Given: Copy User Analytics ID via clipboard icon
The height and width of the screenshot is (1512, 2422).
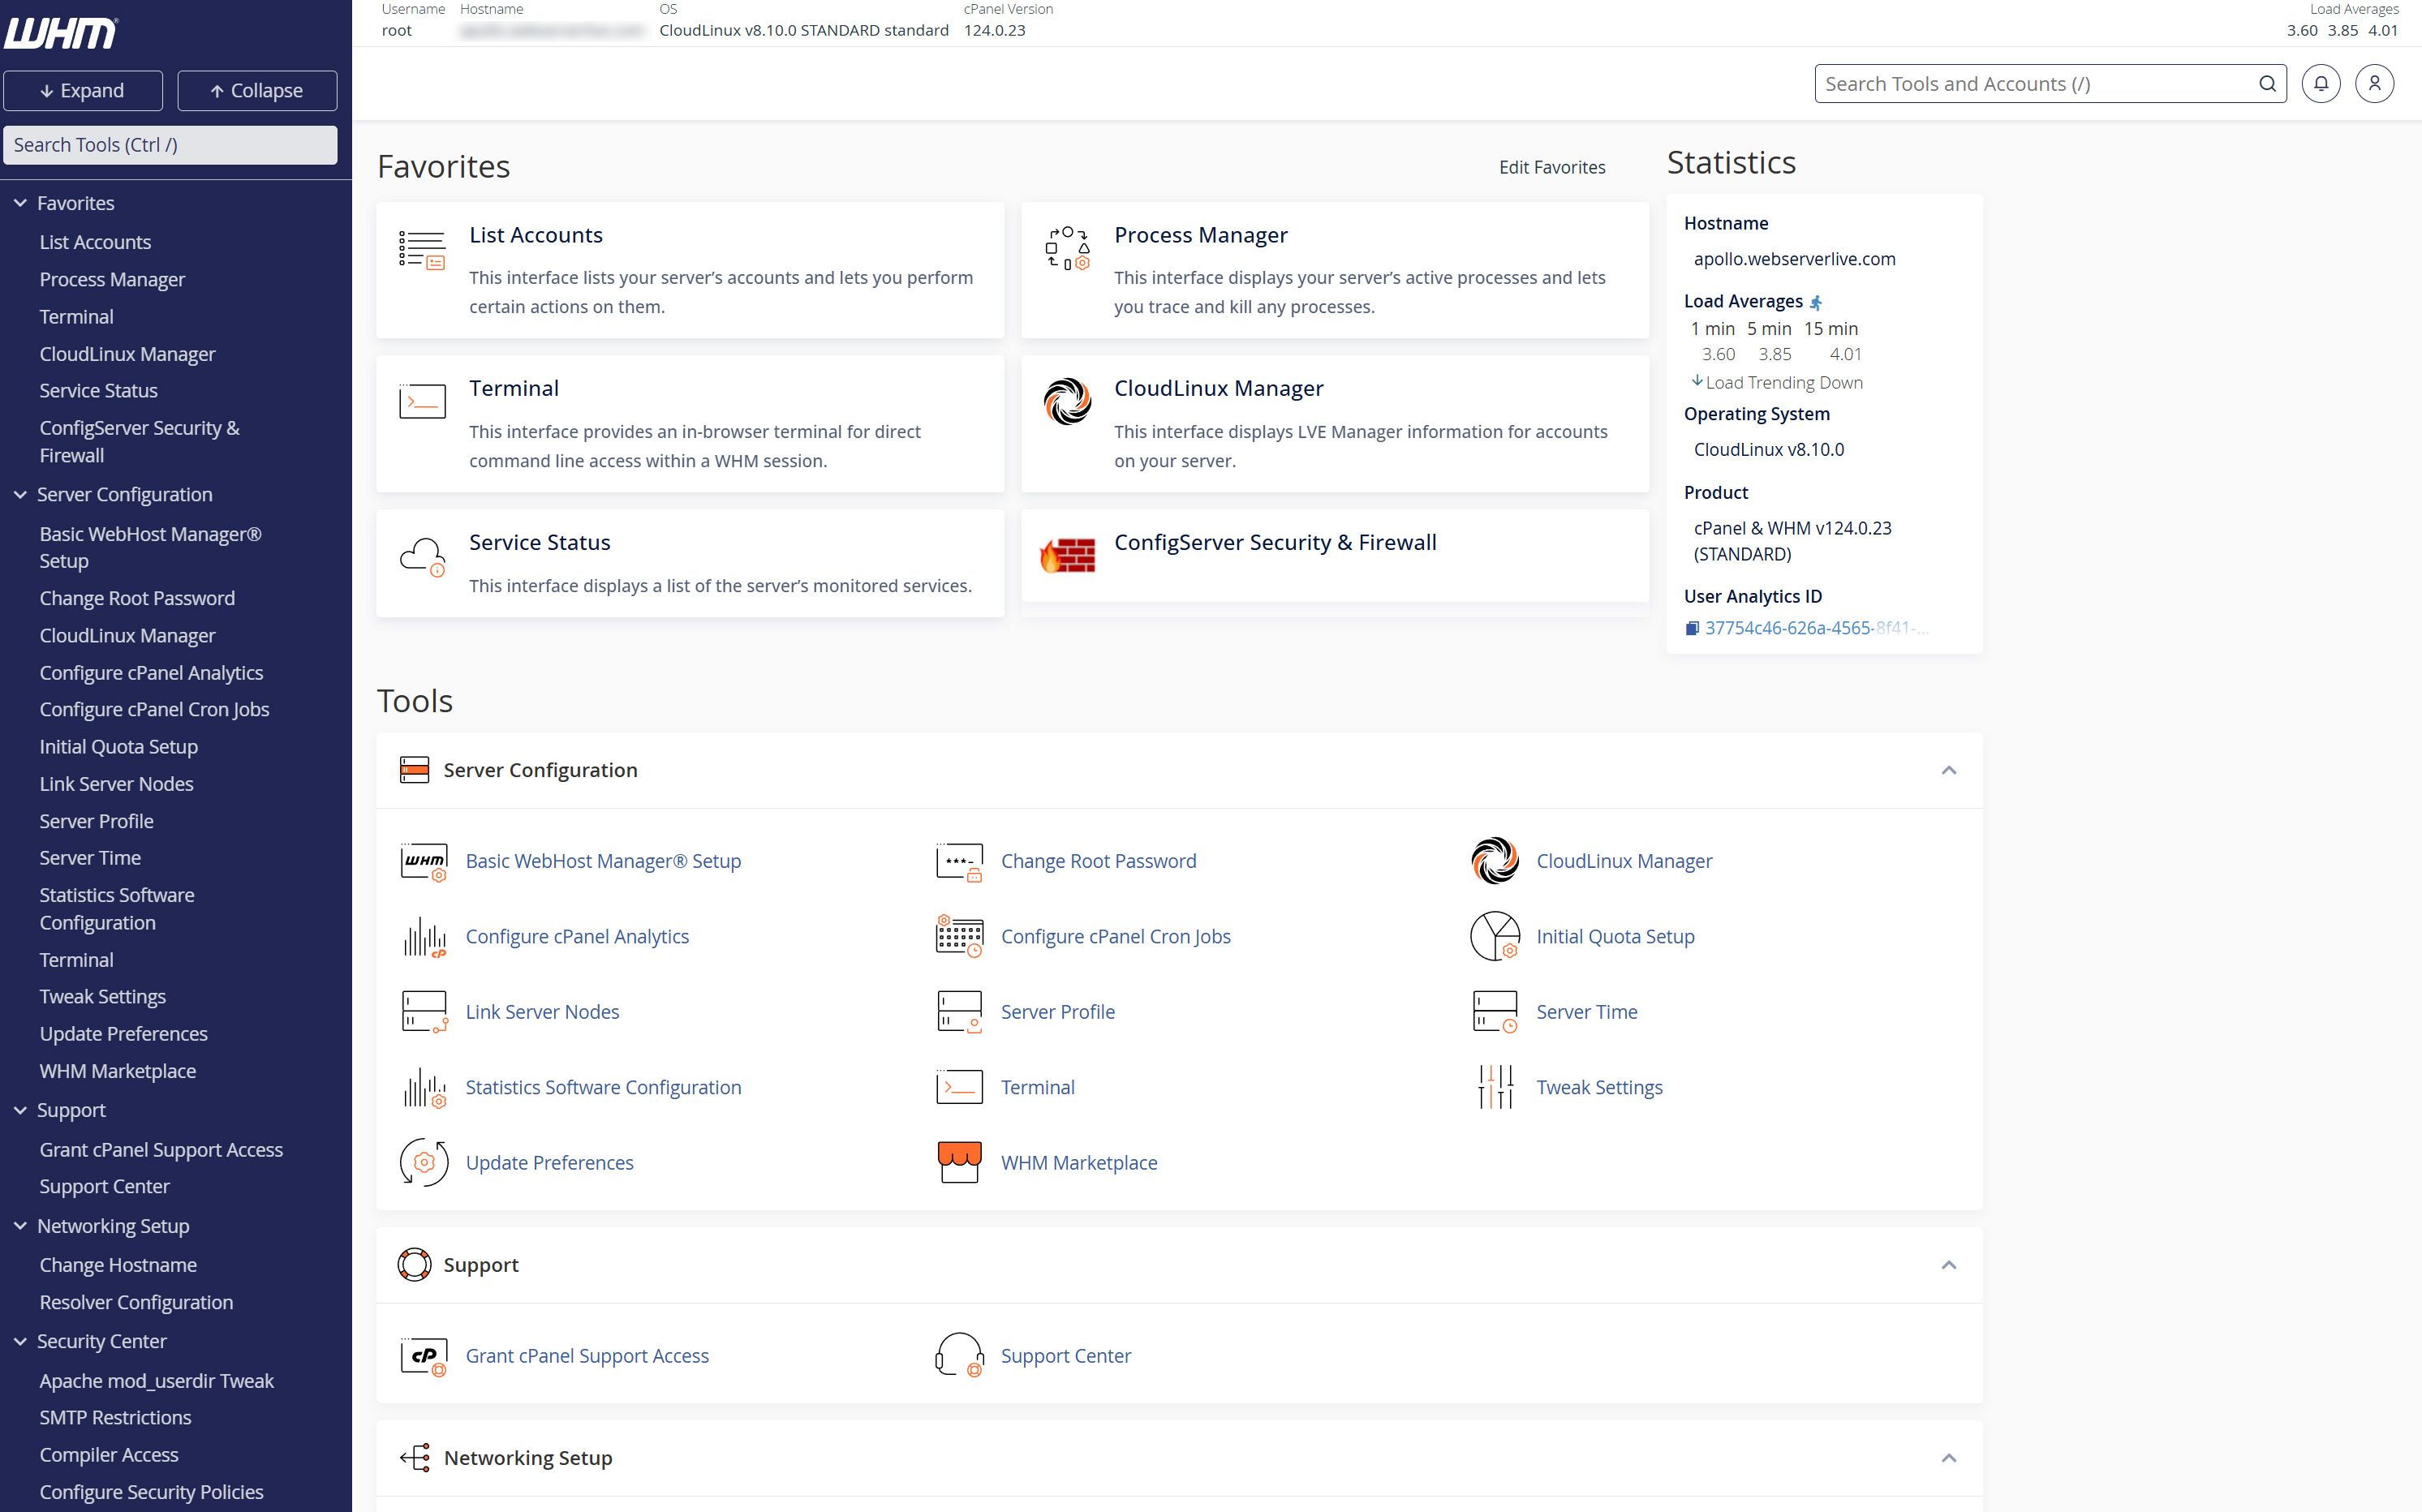Looking at the screenshot, I should (x=1692, y=628).
